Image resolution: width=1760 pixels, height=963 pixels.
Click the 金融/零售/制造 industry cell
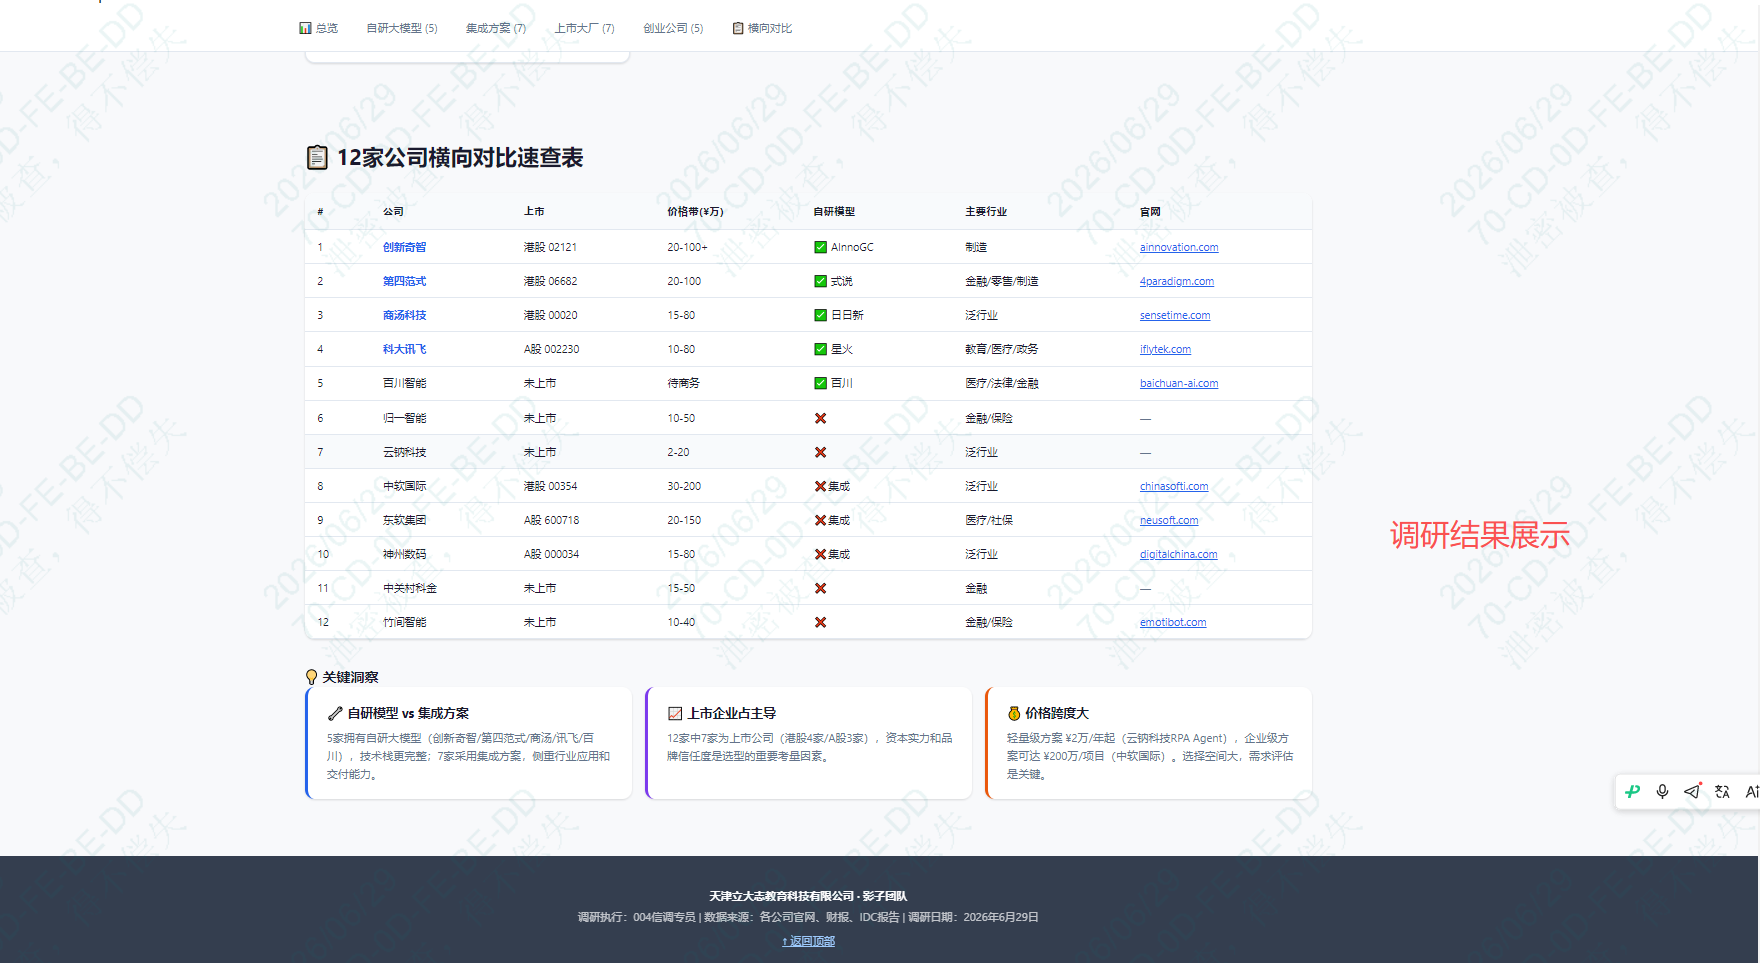[1001, 281]
